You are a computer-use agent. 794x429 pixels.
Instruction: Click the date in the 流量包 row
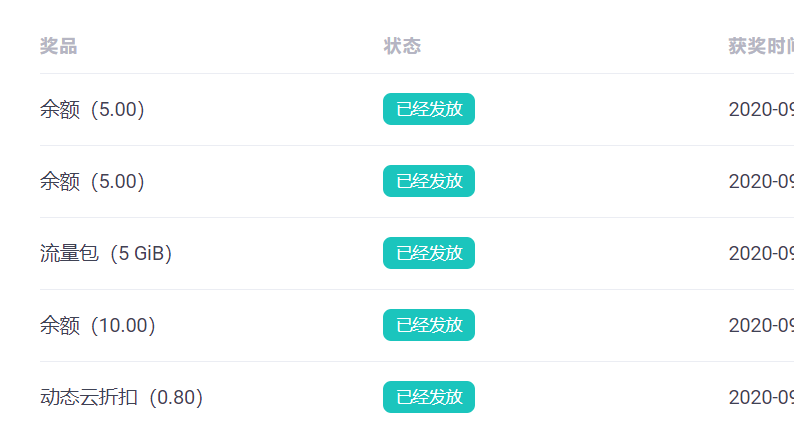pyautogui.click(x=761, y=253)
